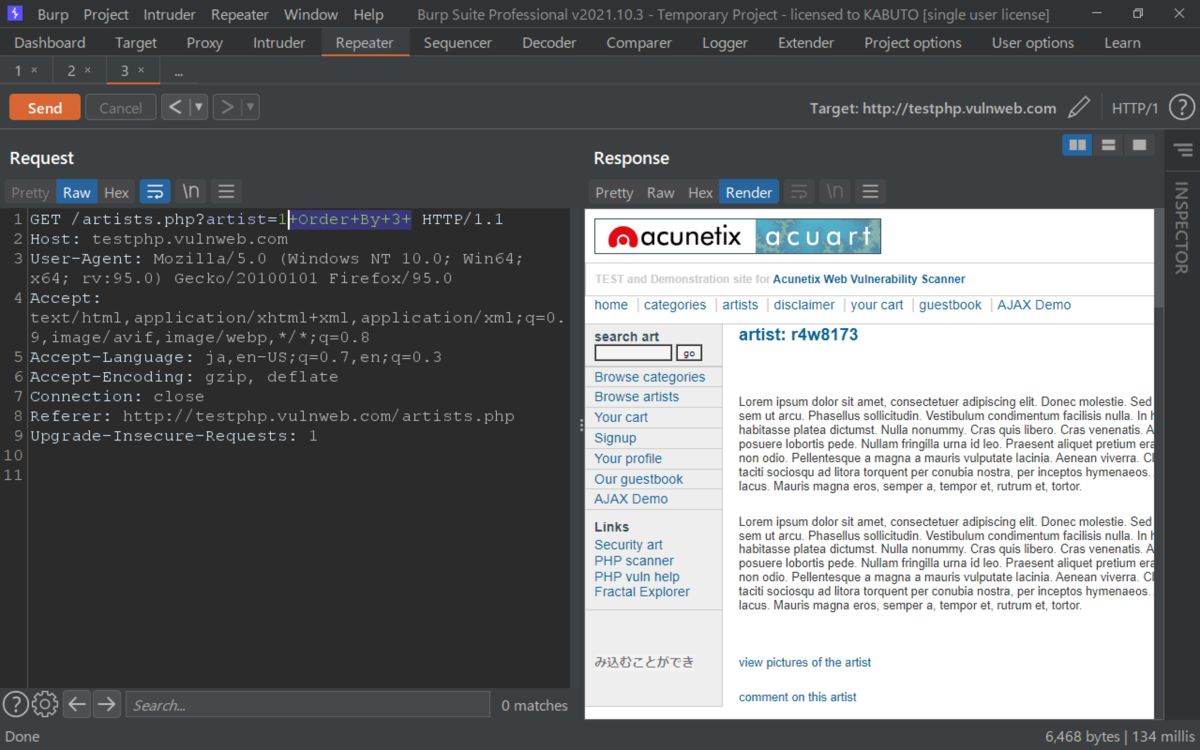Switch to Dashboard tab
The height and width of the screenshot is (750, 1200).
[x=50, y=43]
